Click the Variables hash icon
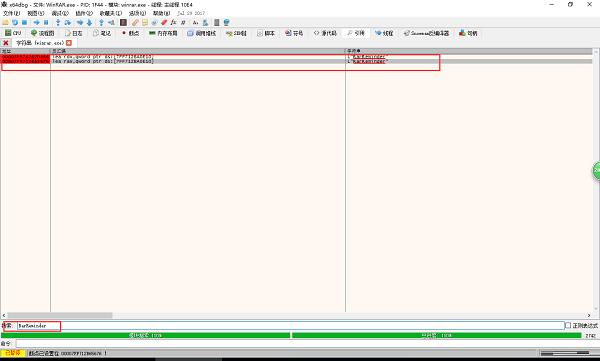600x361 pixels. coord(183,23)
